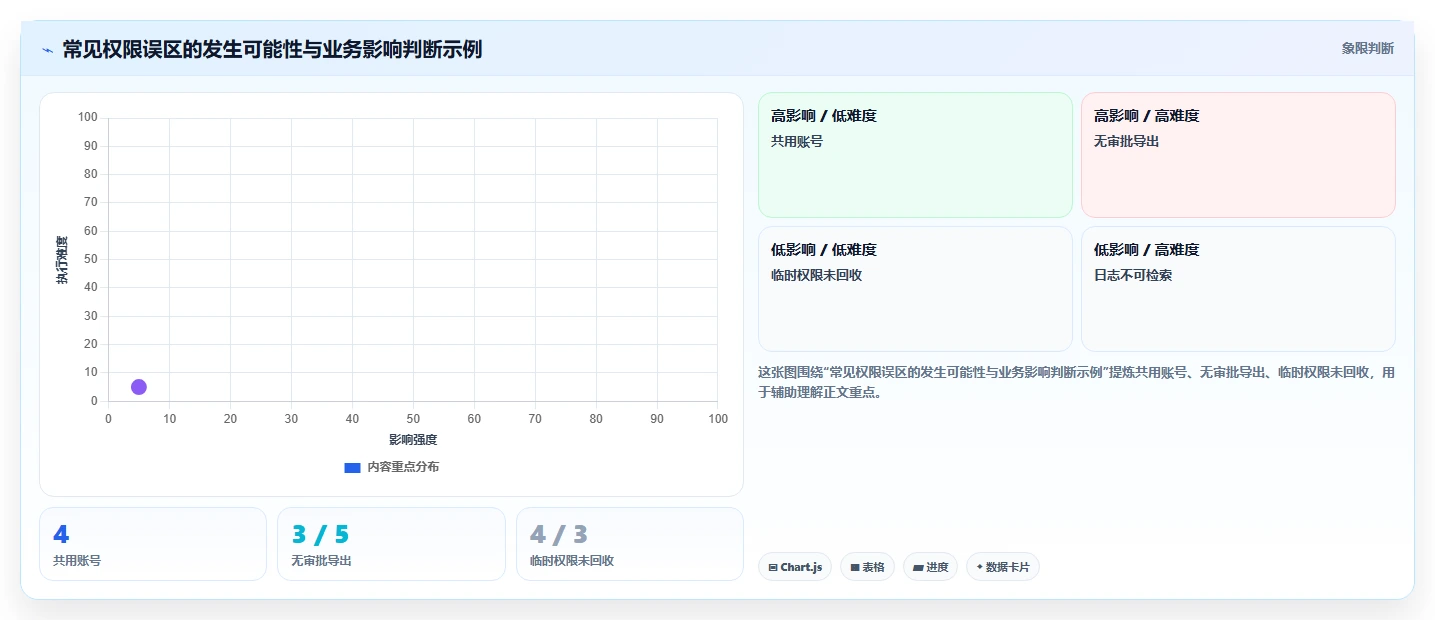The width and height of the screenshot is (1435, 620).
Task: Click the stat card showing value 4
Action: coord(153,544)
